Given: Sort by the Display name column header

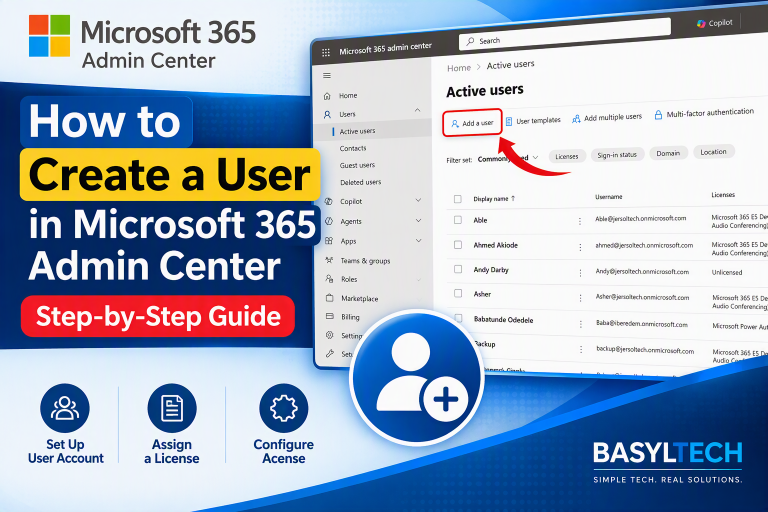Looking at the screenshot, I should click(x=494, y=199).
